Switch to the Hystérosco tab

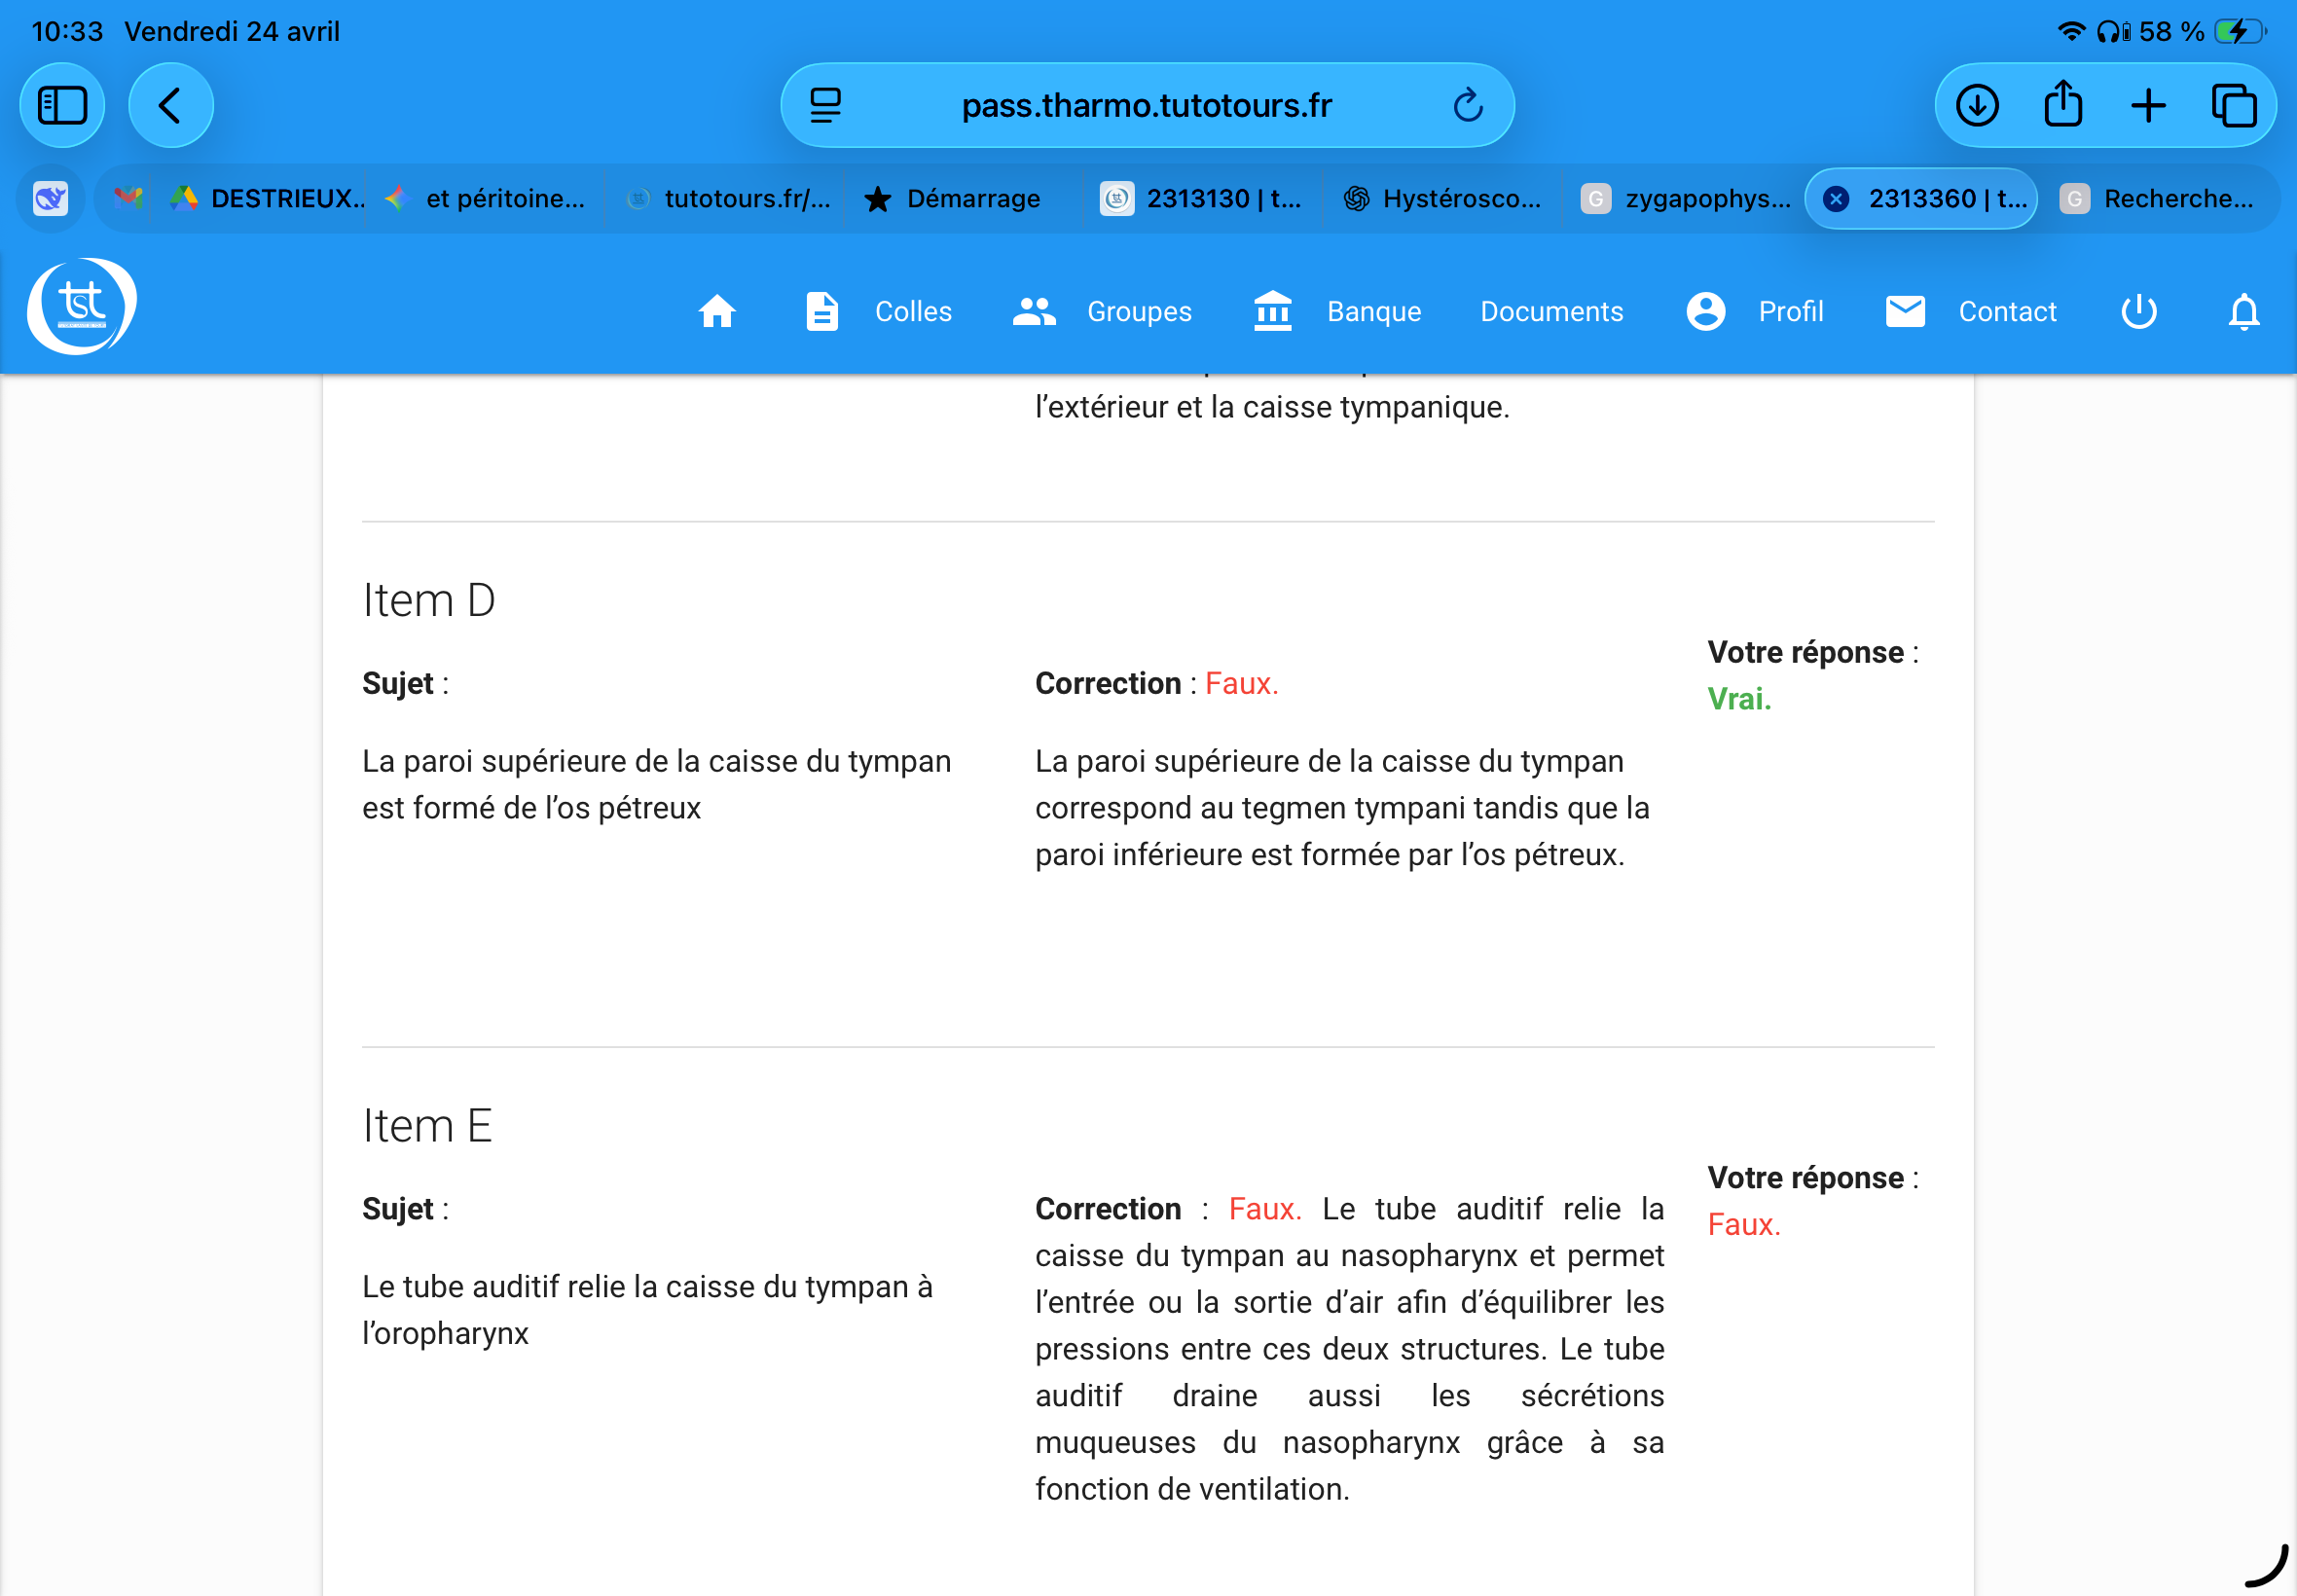click(1443, 199)
